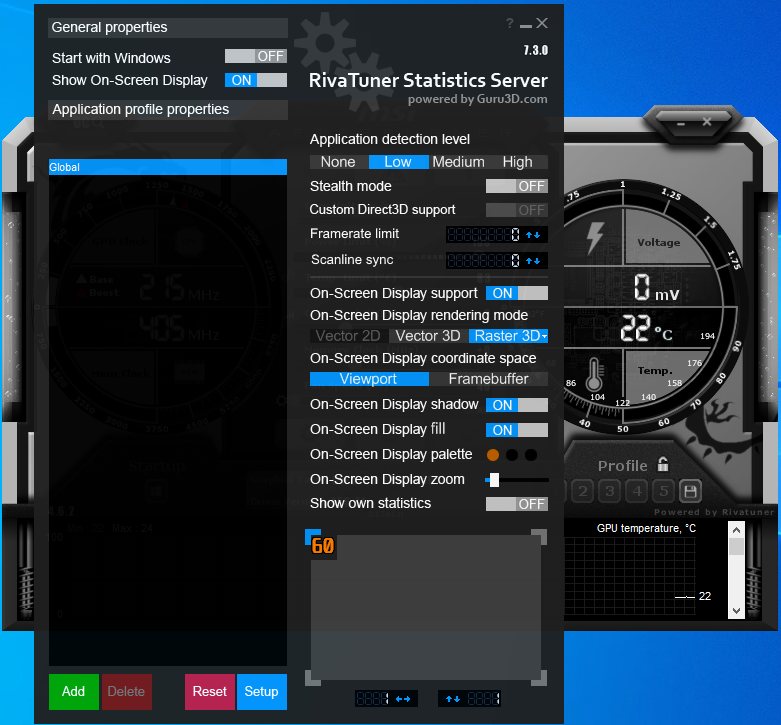This screenshot has width=781, height=725.
Task: Select the orange On-Screen Display palette color
Action: (493, 455)
